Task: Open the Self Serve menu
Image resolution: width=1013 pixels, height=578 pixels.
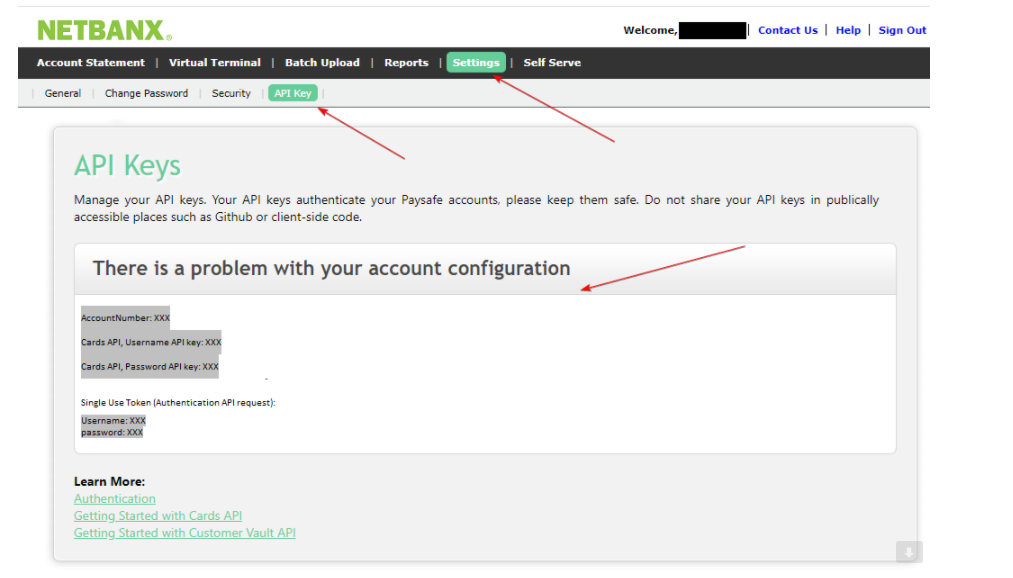Action: point(552,63)
